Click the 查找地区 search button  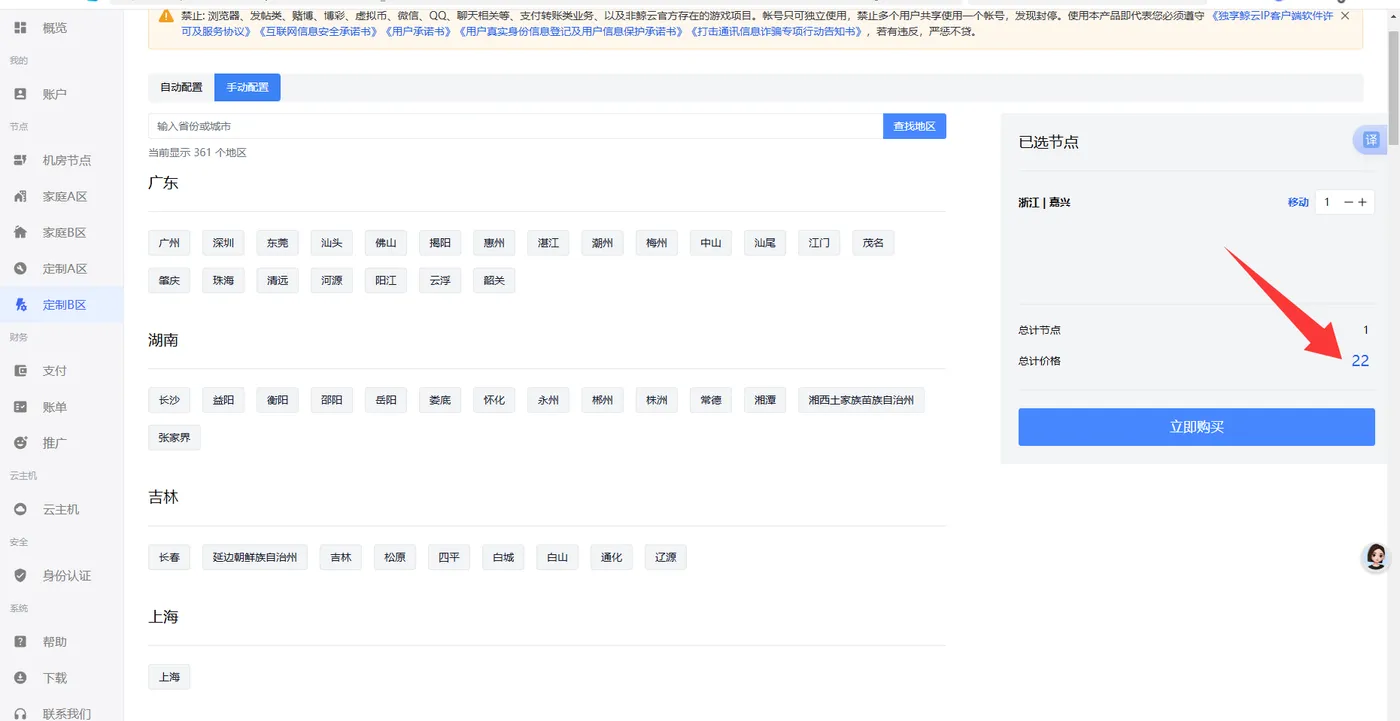coord(914,126)
